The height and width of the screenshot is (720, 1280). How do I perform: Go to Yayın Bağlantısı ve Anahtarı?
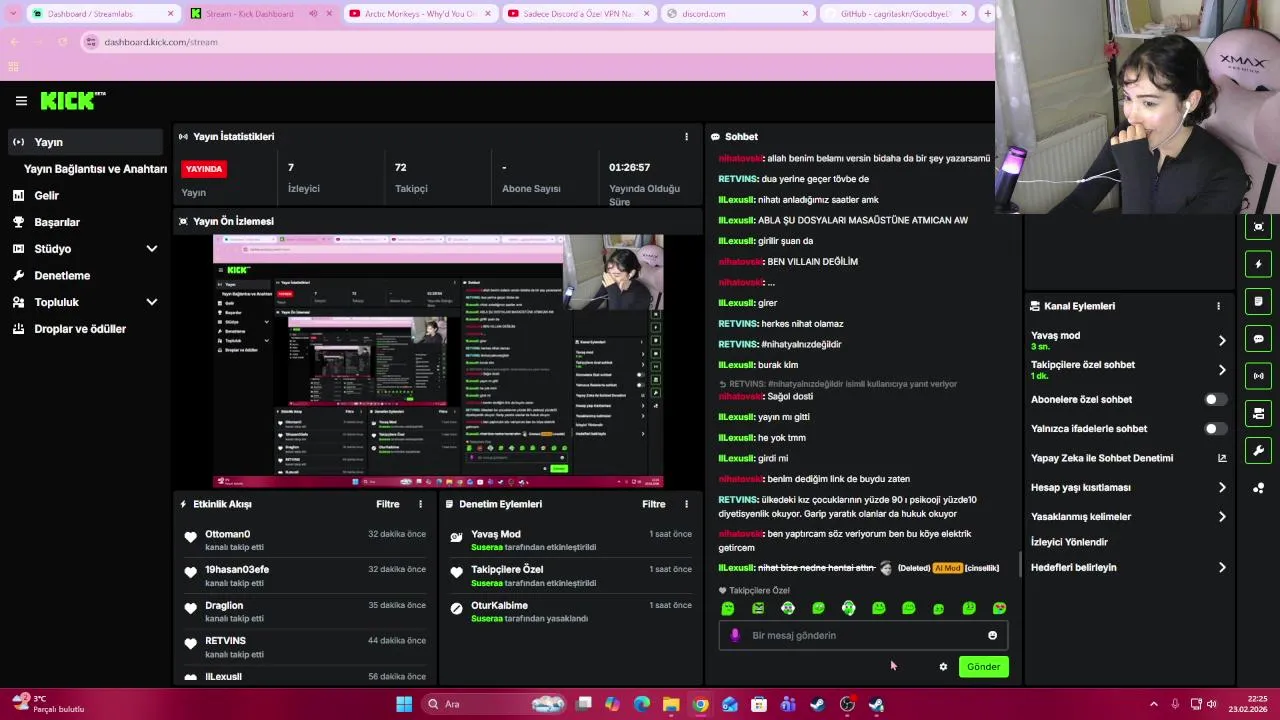[95, 169]
